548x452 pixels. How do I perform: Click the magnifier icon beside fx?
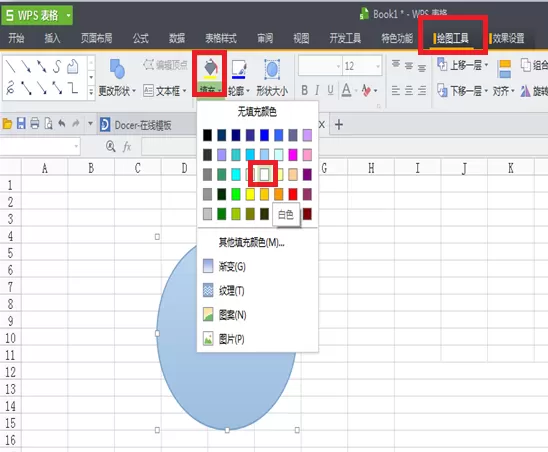pos(110,146)
